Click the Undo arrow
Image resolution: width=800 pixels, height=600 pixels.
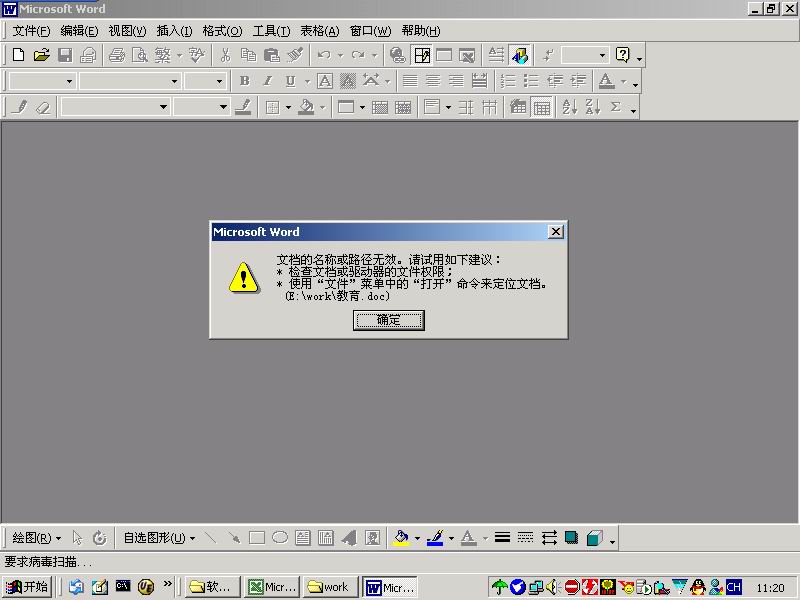click(x=323, y=55)
